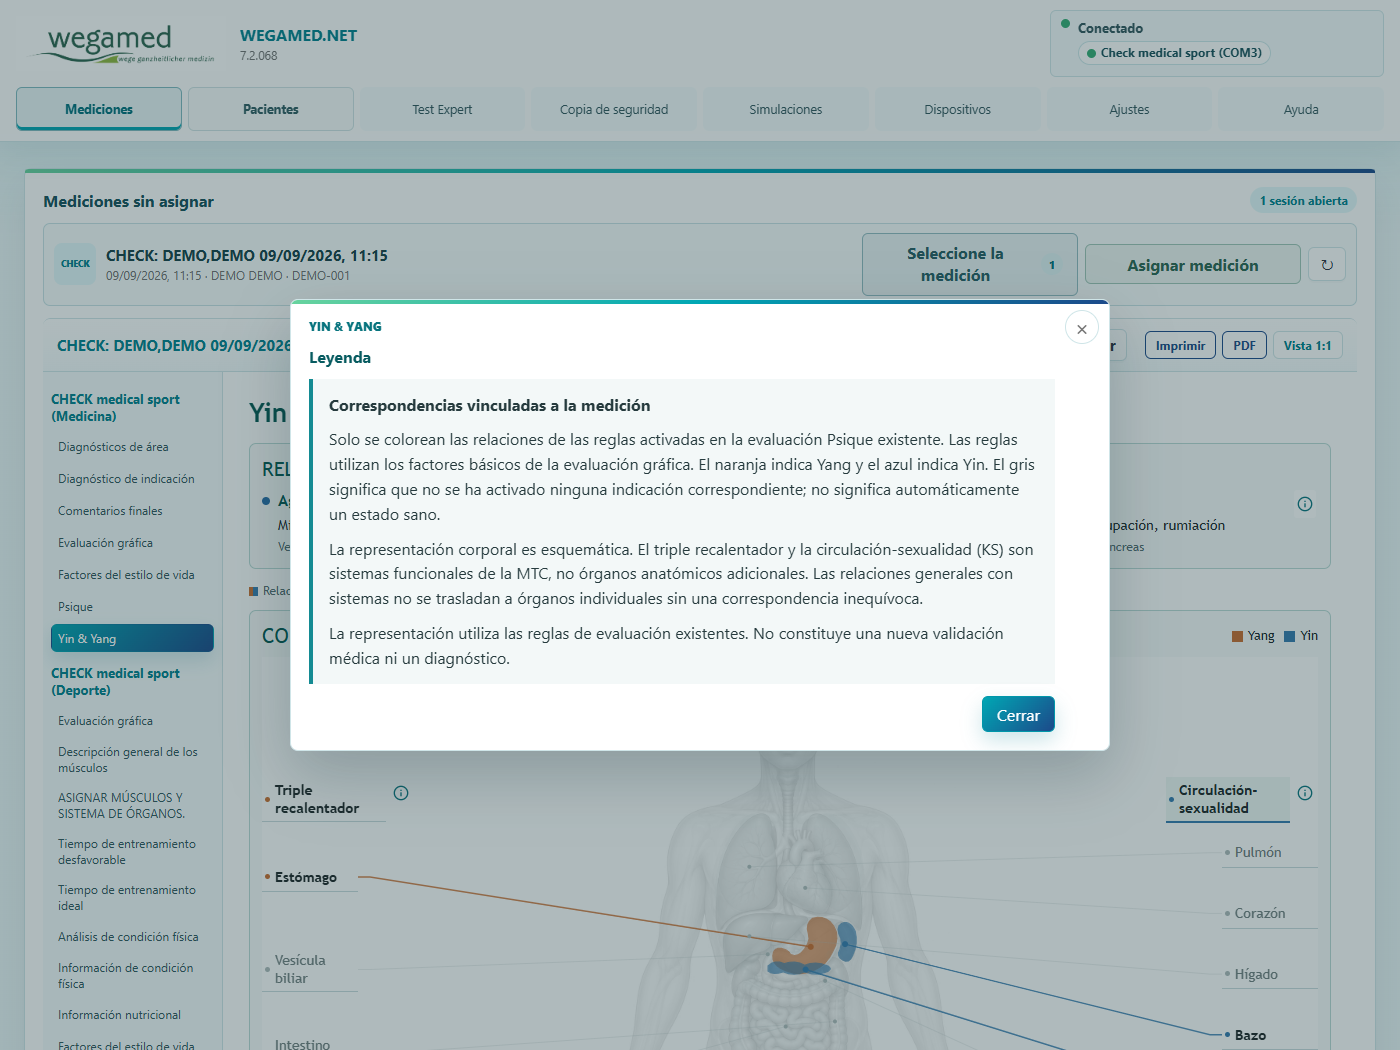Open info icon next to Triple recalentador
Viewport: 1400px width, 1050px height.
pyautogui.click(x=401, y=793)
